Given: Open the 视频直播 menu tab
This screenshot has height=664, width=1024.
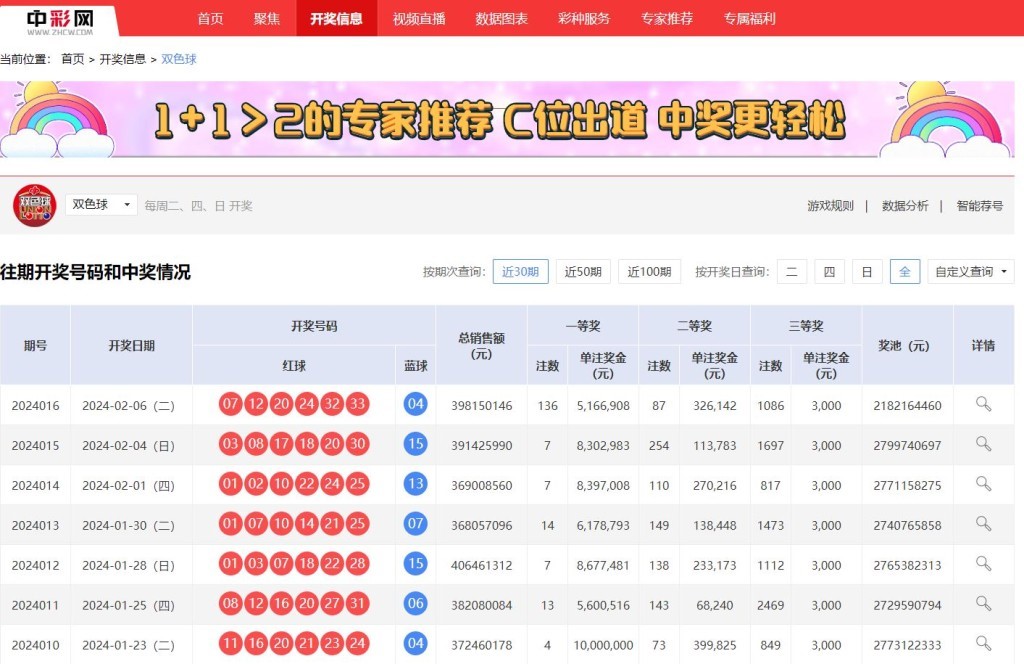Looking at the screenshot, I should [x=419, y=19].
